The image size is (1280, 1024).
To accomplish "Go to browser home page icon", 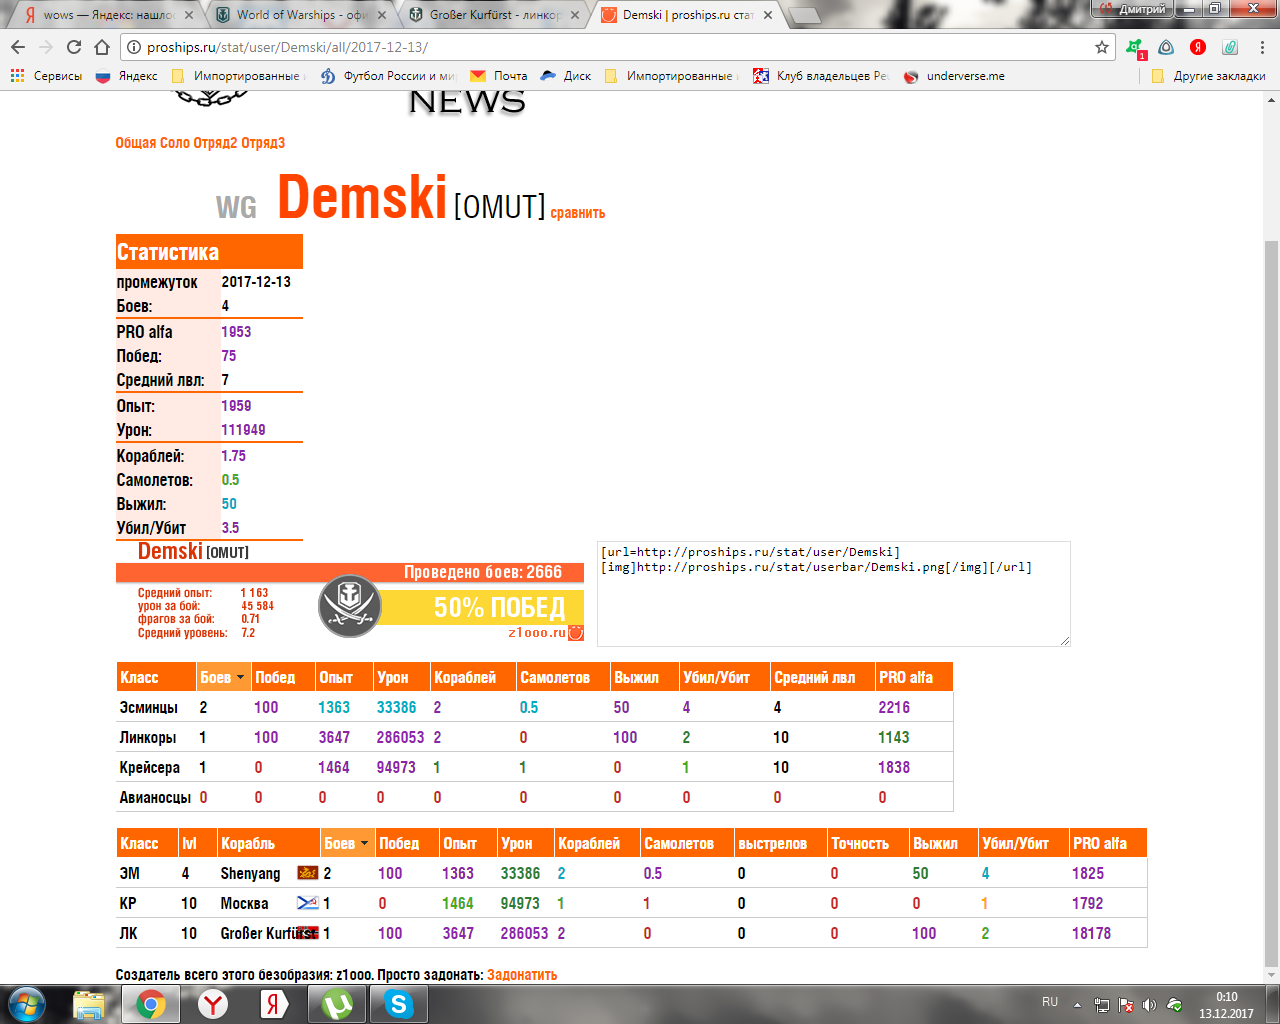I will (x=102, y=47).
